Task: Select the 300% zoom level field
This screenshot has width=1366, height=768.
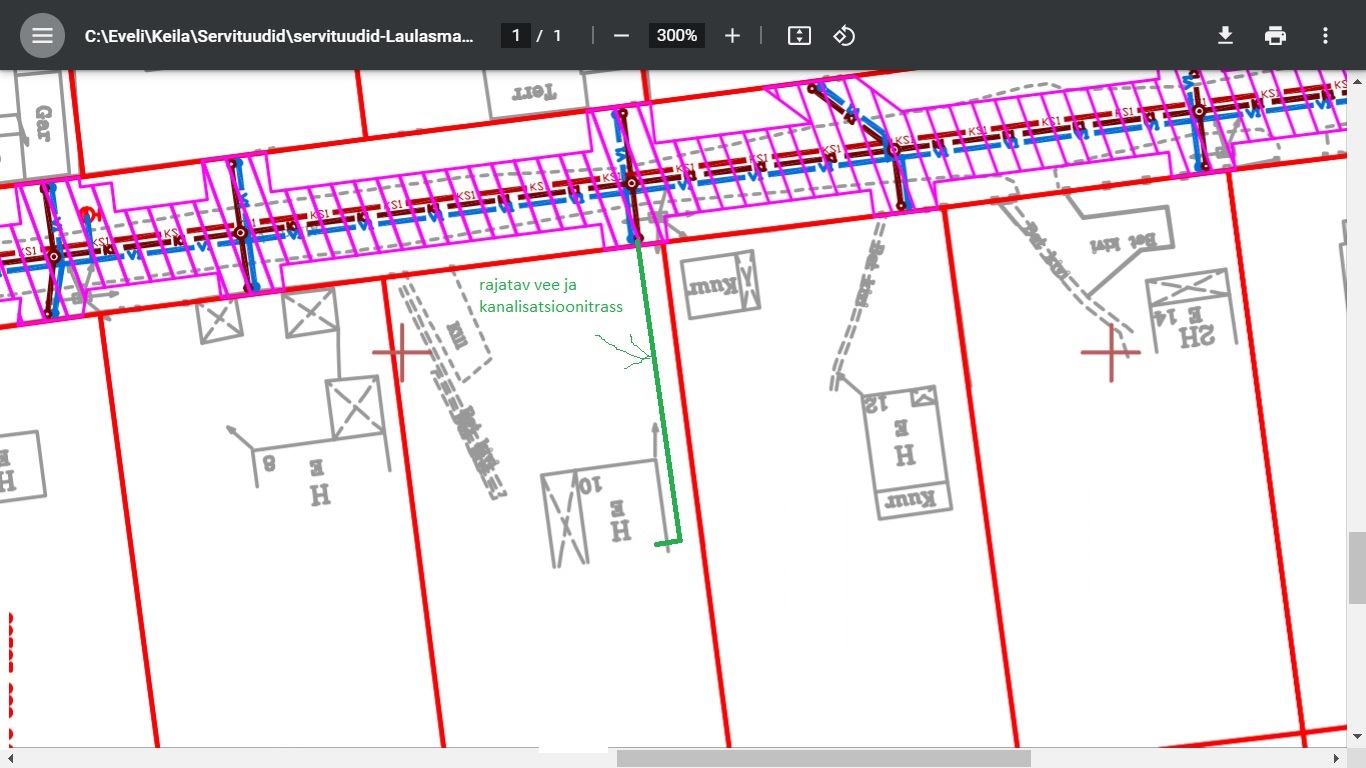Action: coord(677,36)
